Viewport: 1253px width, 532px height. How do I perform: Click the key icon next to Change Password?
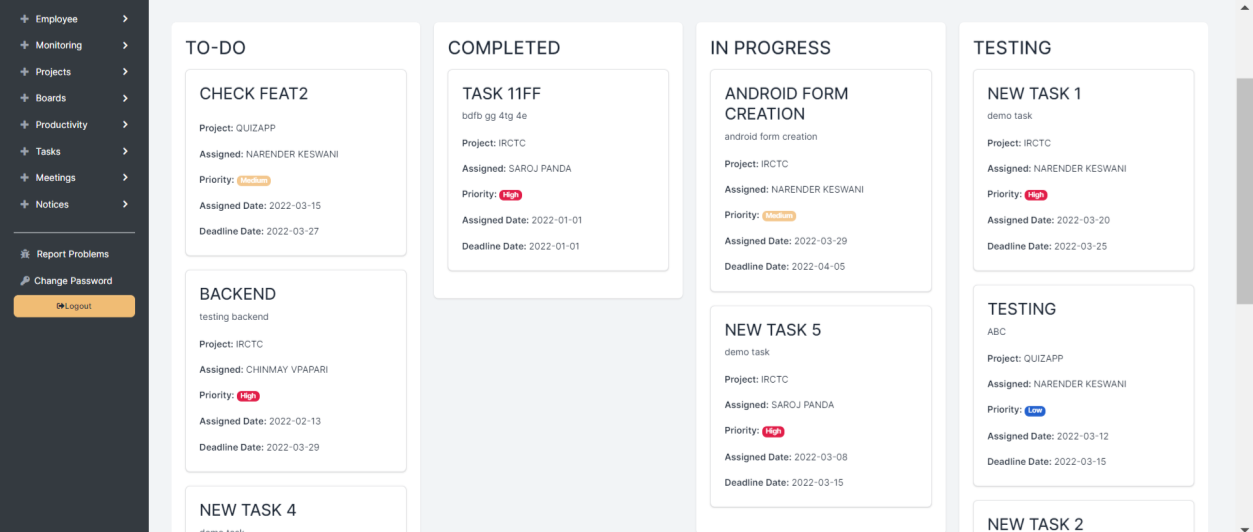25,281
